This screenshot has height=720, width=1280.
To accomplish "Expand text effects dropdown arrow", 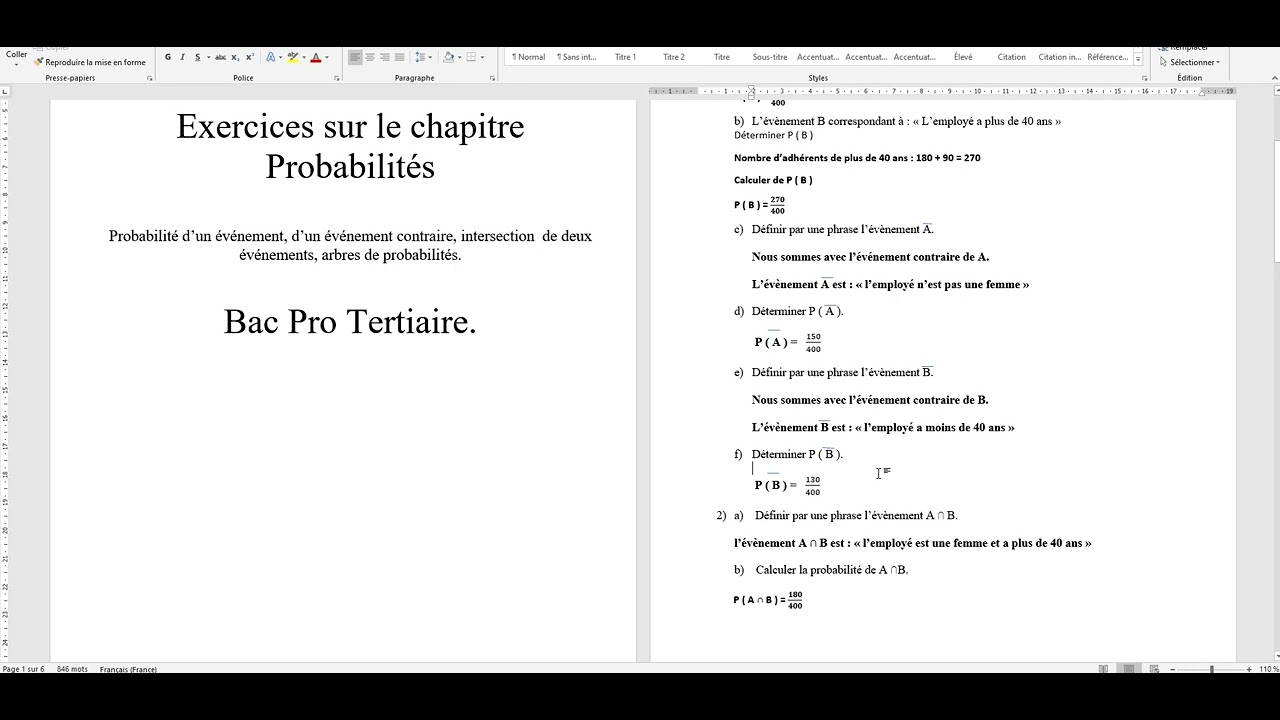I will click(281, 57).
